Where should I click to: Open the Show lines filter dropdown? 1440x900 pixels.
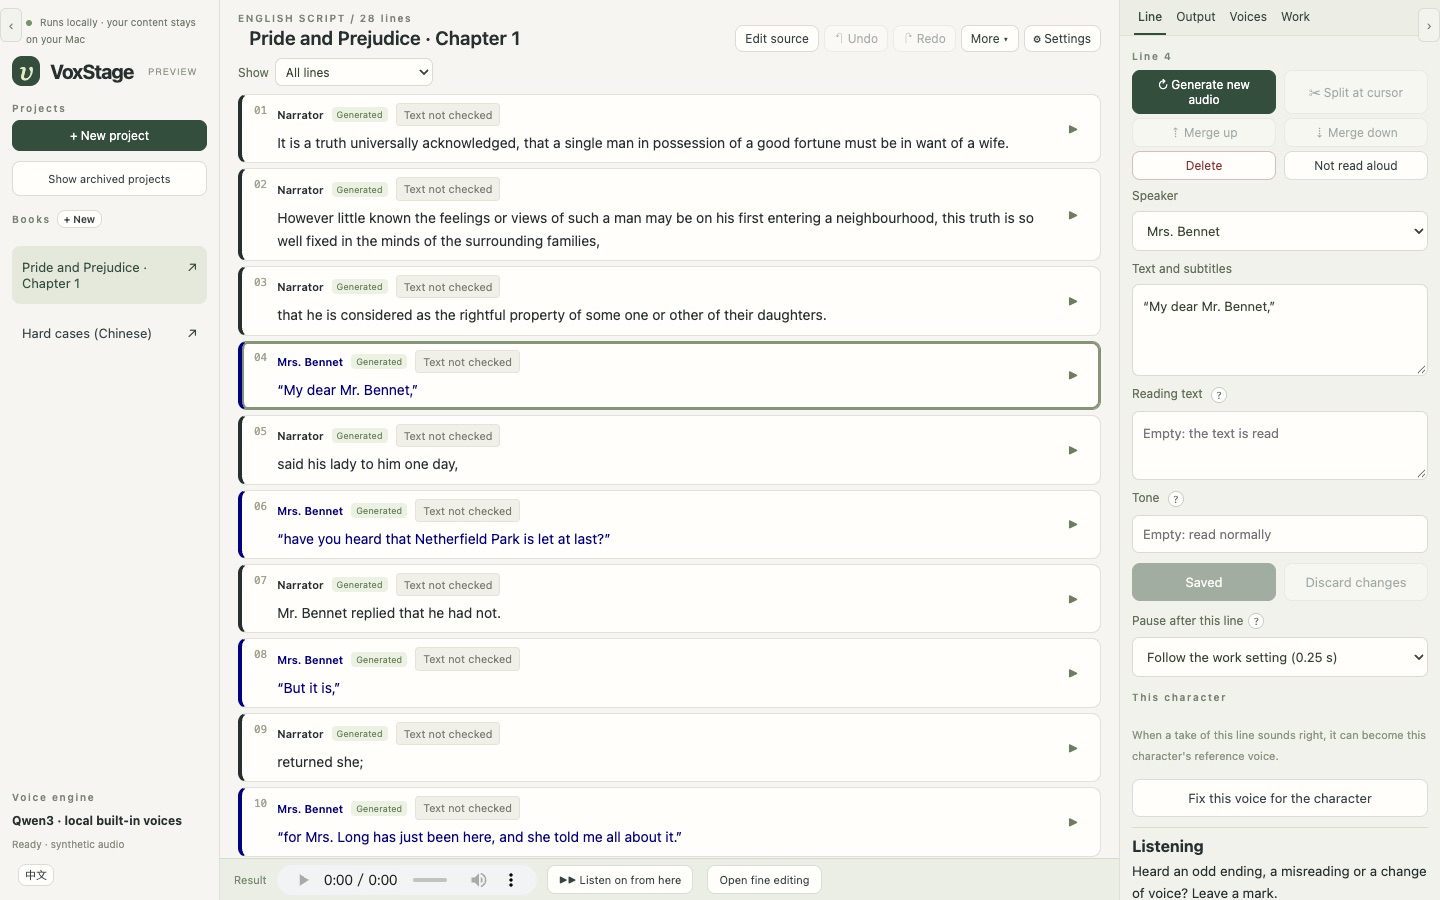click(354, 72)
